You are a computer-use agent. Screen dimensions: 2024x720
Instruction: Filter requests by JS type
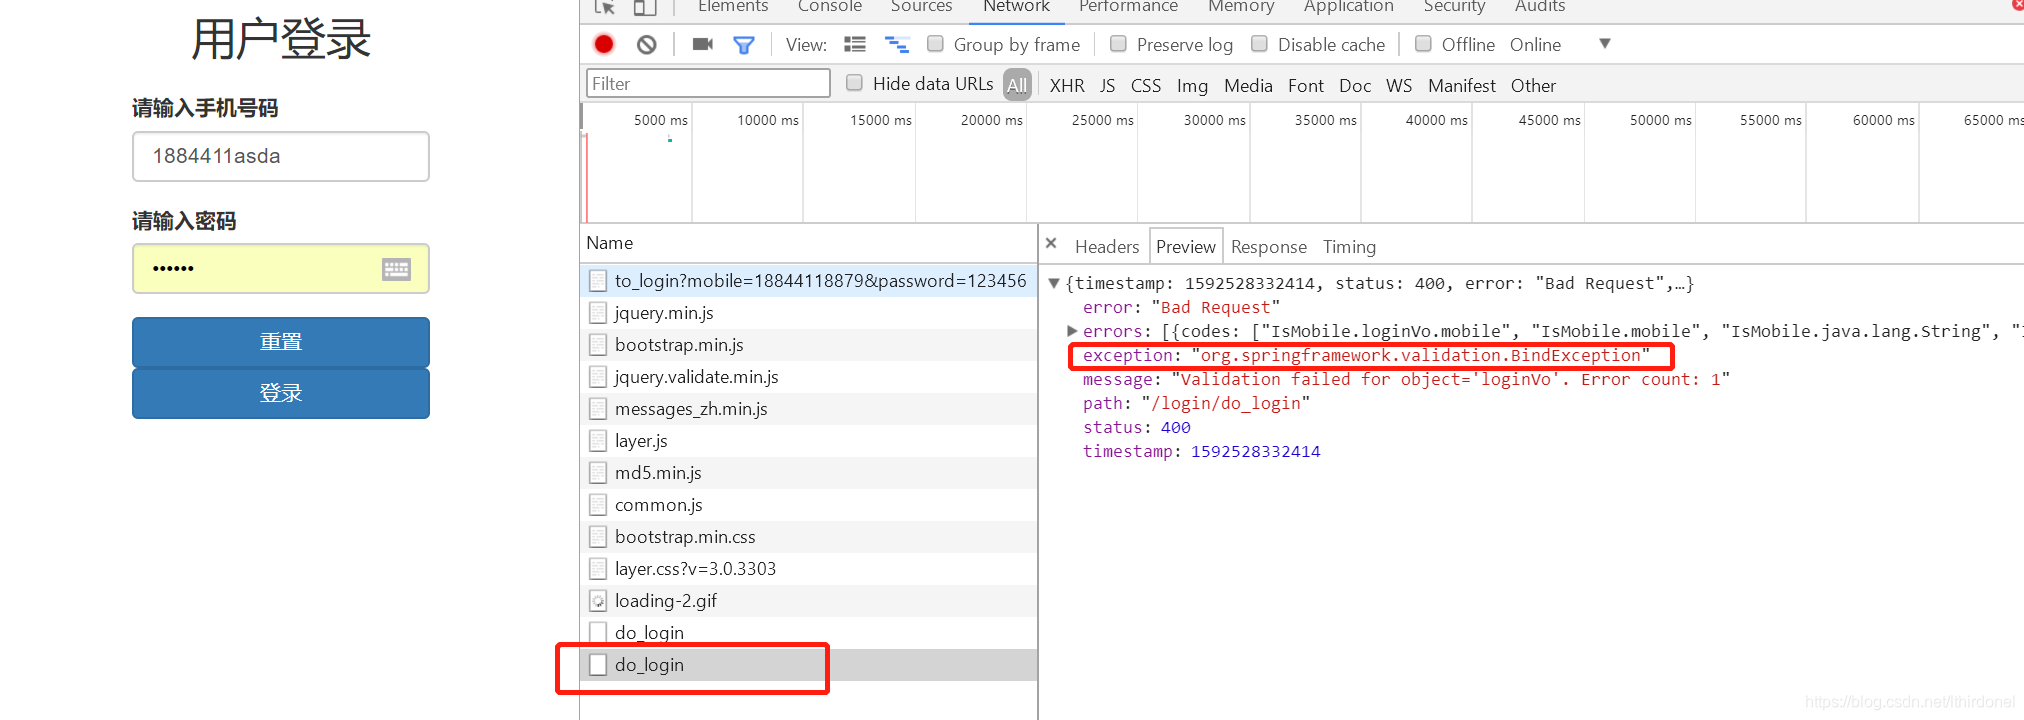click(x=1107, y=86)
